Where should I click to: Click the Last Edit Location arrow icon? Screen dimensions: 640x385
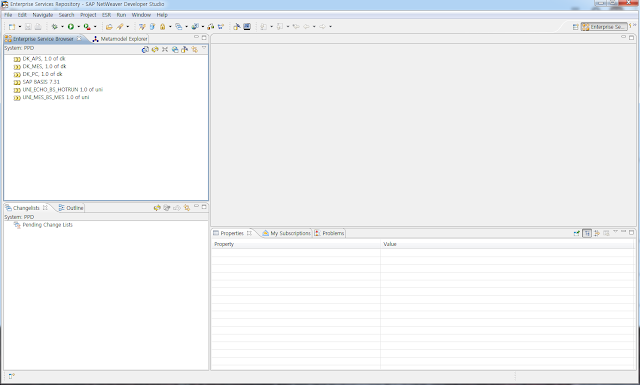click(x=296, y=27)
